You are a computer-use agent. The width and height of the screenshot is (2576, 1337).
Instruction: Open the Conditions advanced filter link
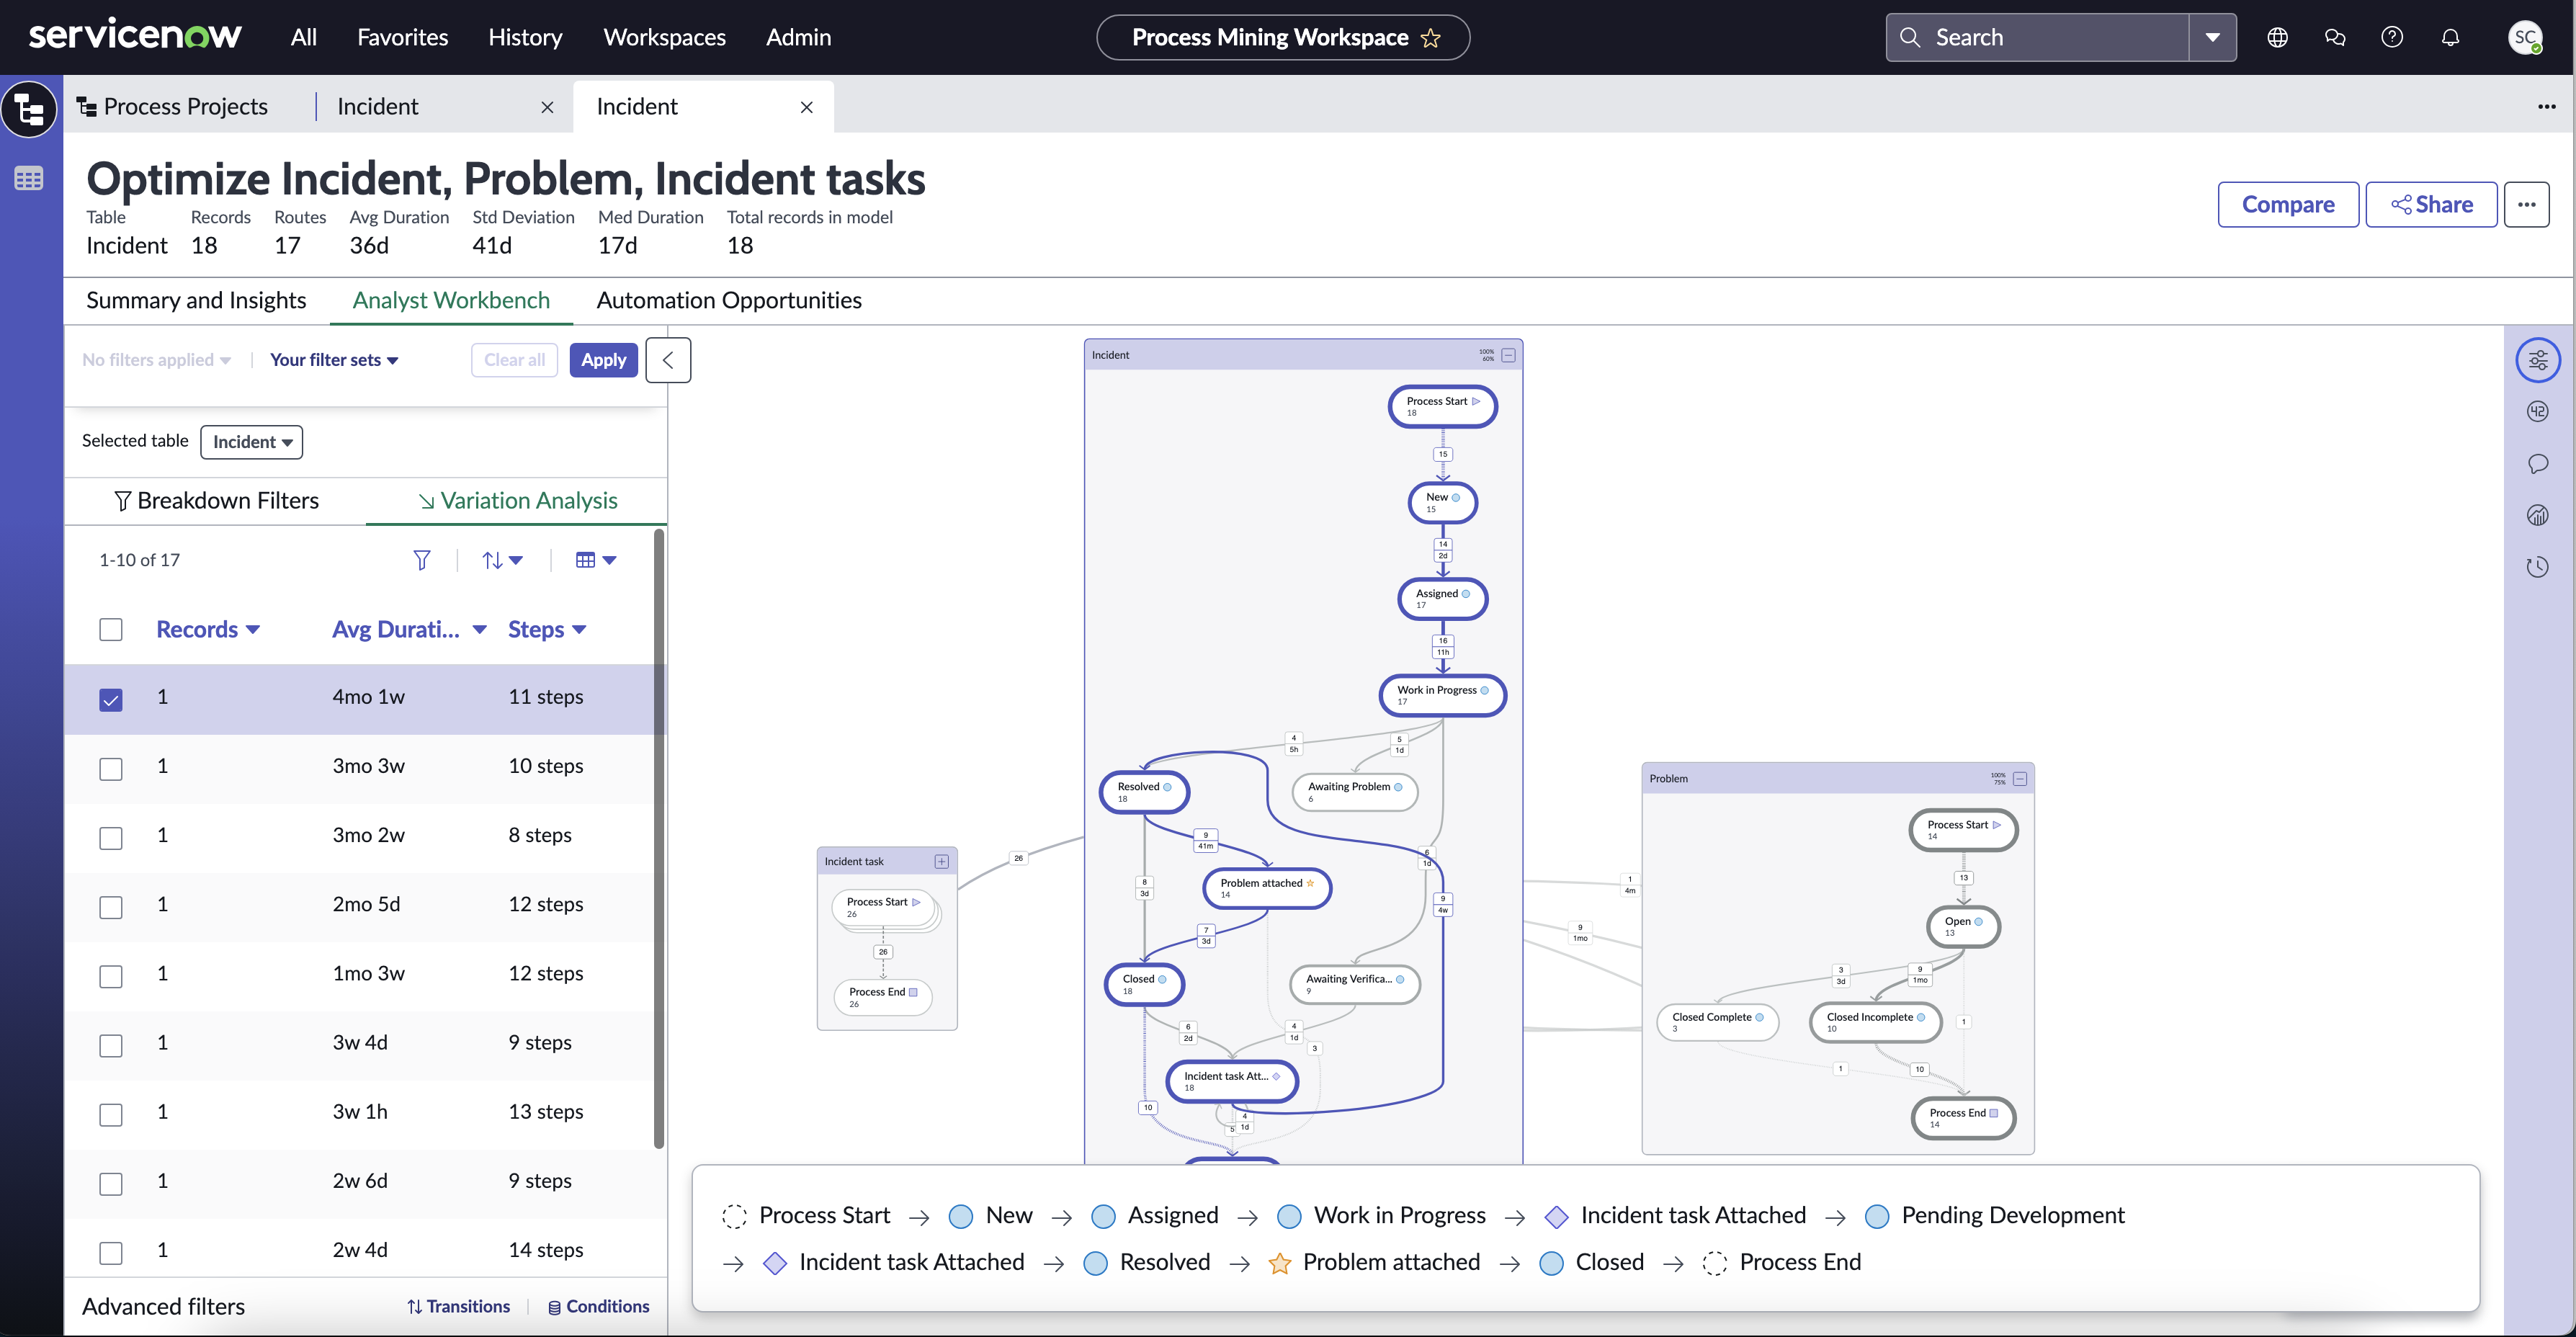pyautogui.click(x=599, y=1306)
